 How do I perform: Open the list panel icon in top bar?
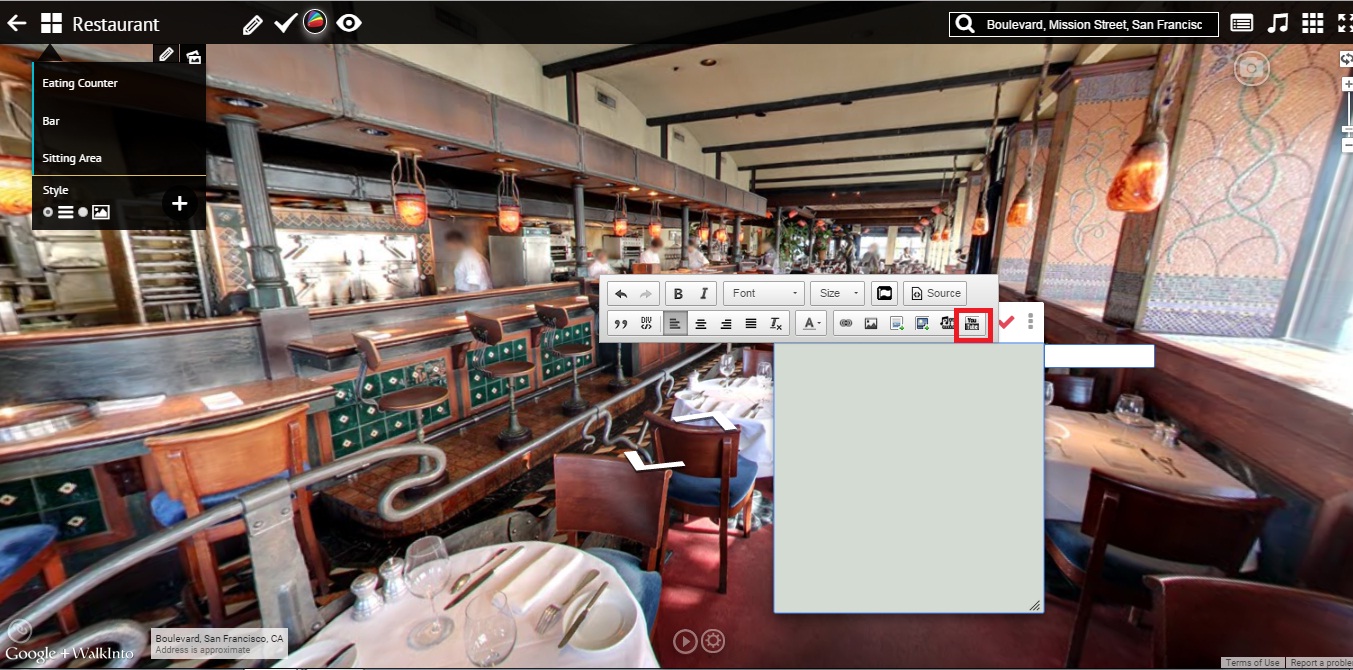1242,23
